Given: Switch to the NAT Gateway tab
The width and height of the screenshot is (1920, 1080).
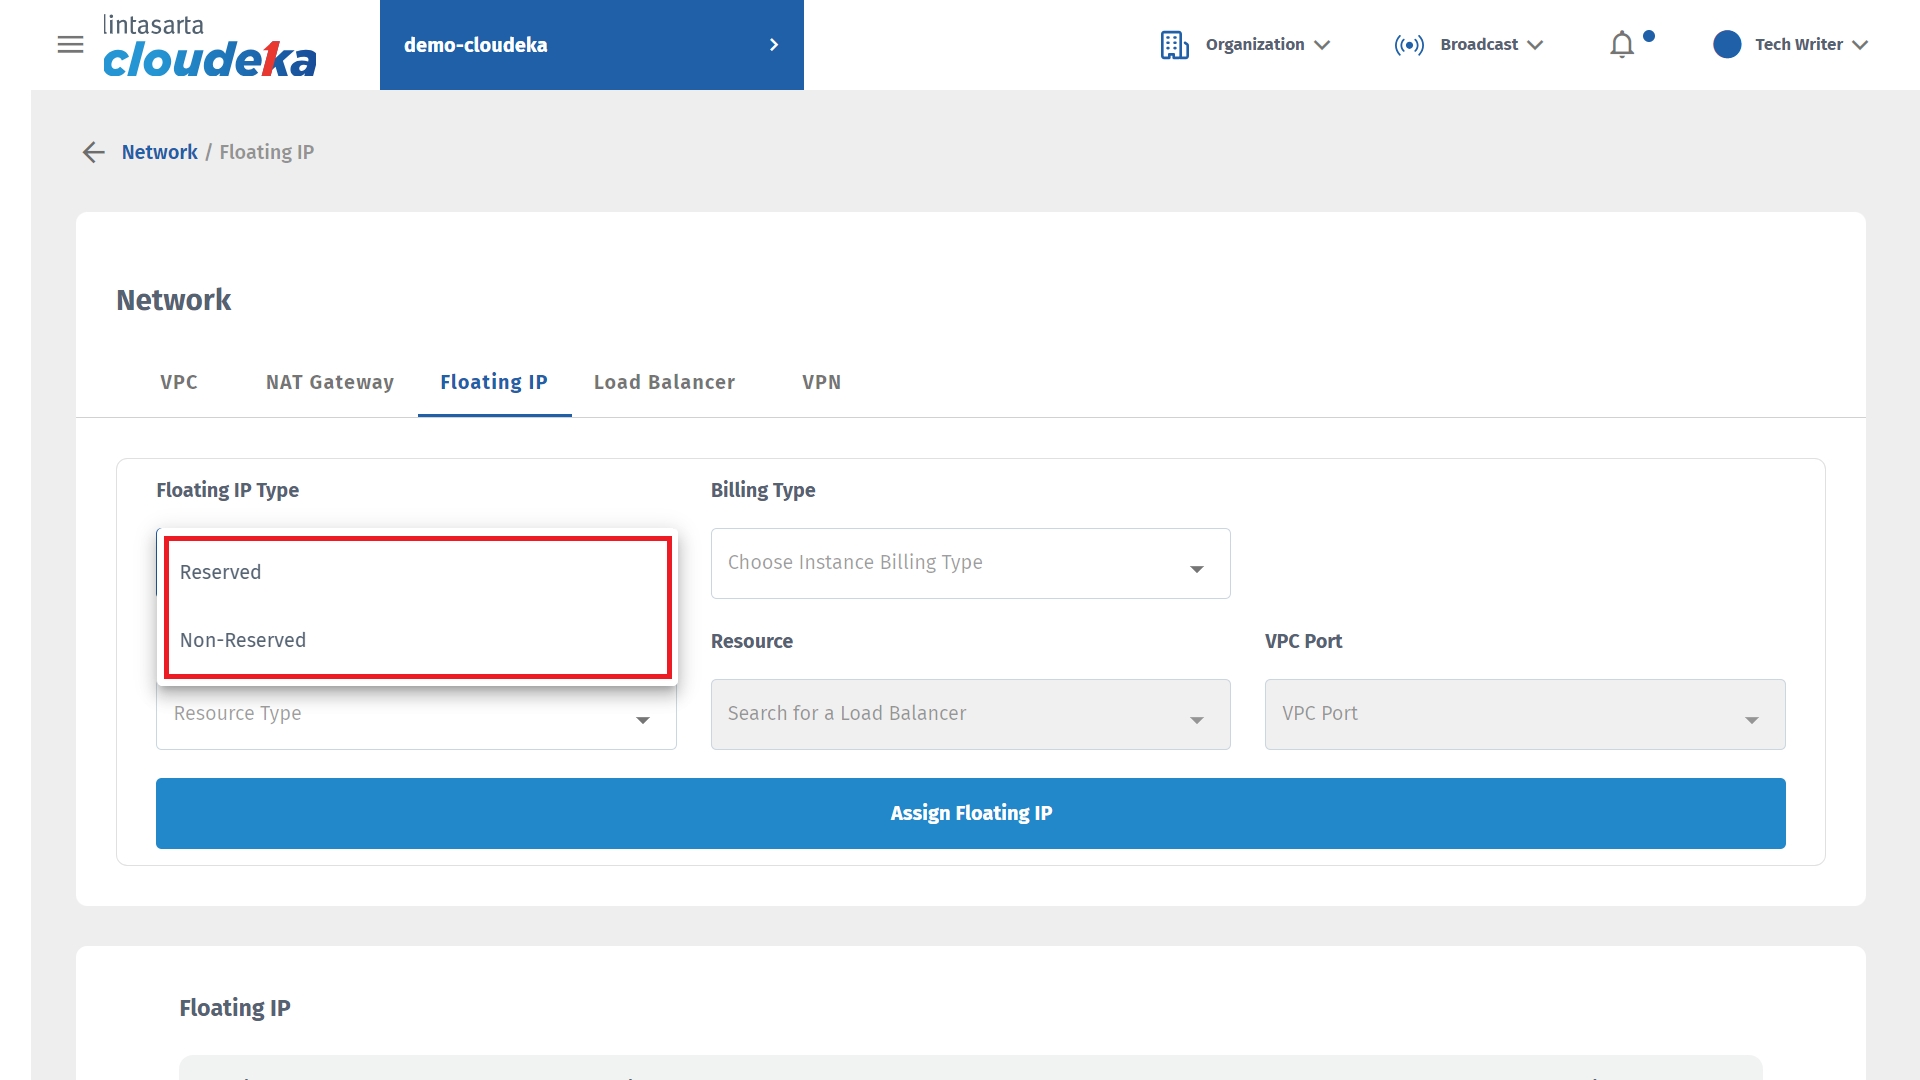Looking at the screenshot, I should coord(330,382).
